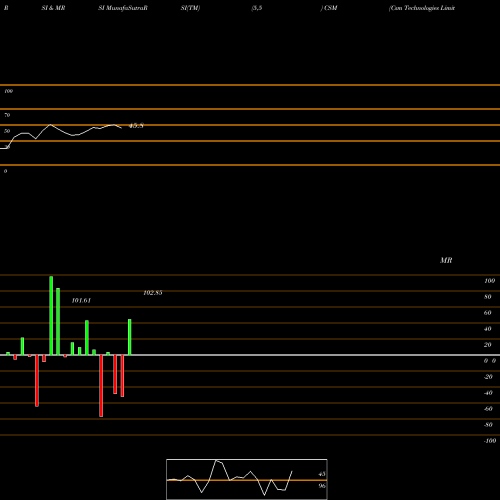This screenshot has height=500, width=500.
Task: Click the 102.85 price label
Action: [x=153, y=293]
